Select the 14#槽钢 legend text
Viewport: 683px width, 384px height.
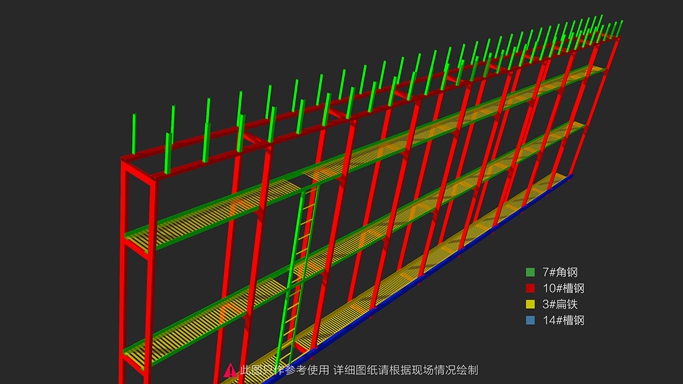563,320
